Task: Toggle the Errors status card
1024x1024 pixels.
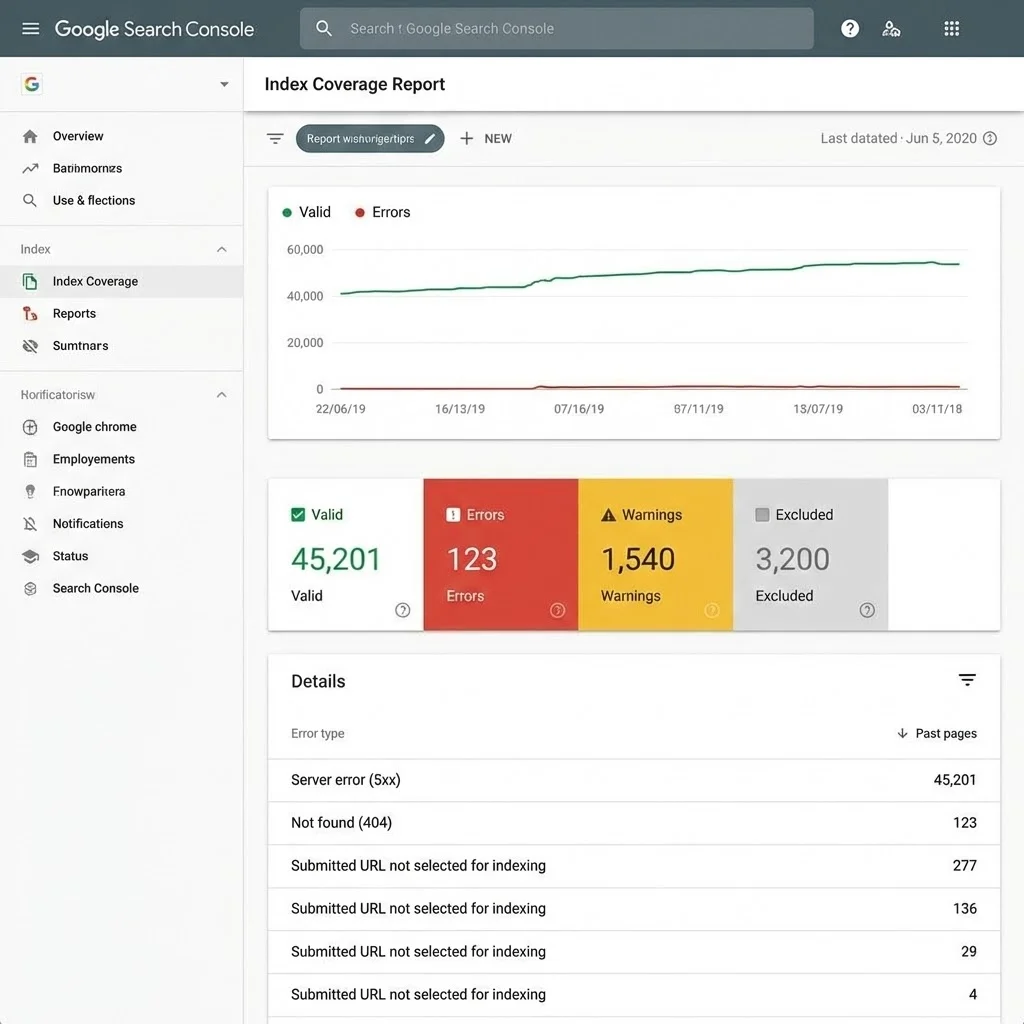Action: (500, 554)
